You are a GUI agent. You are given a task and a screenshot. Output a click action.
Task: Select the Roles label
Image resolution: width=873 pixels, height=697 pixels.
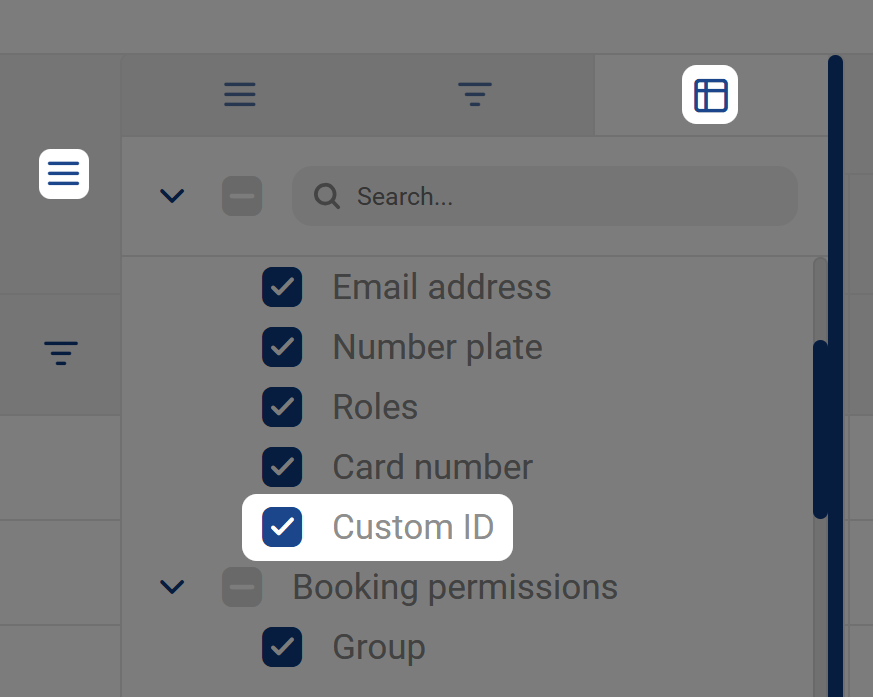[375, 407]
